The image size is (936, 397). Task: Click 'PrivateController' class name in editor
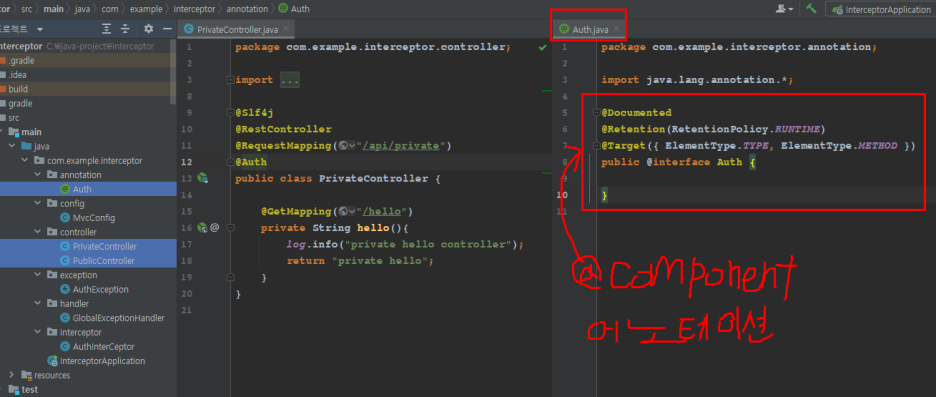click(373, 179)
